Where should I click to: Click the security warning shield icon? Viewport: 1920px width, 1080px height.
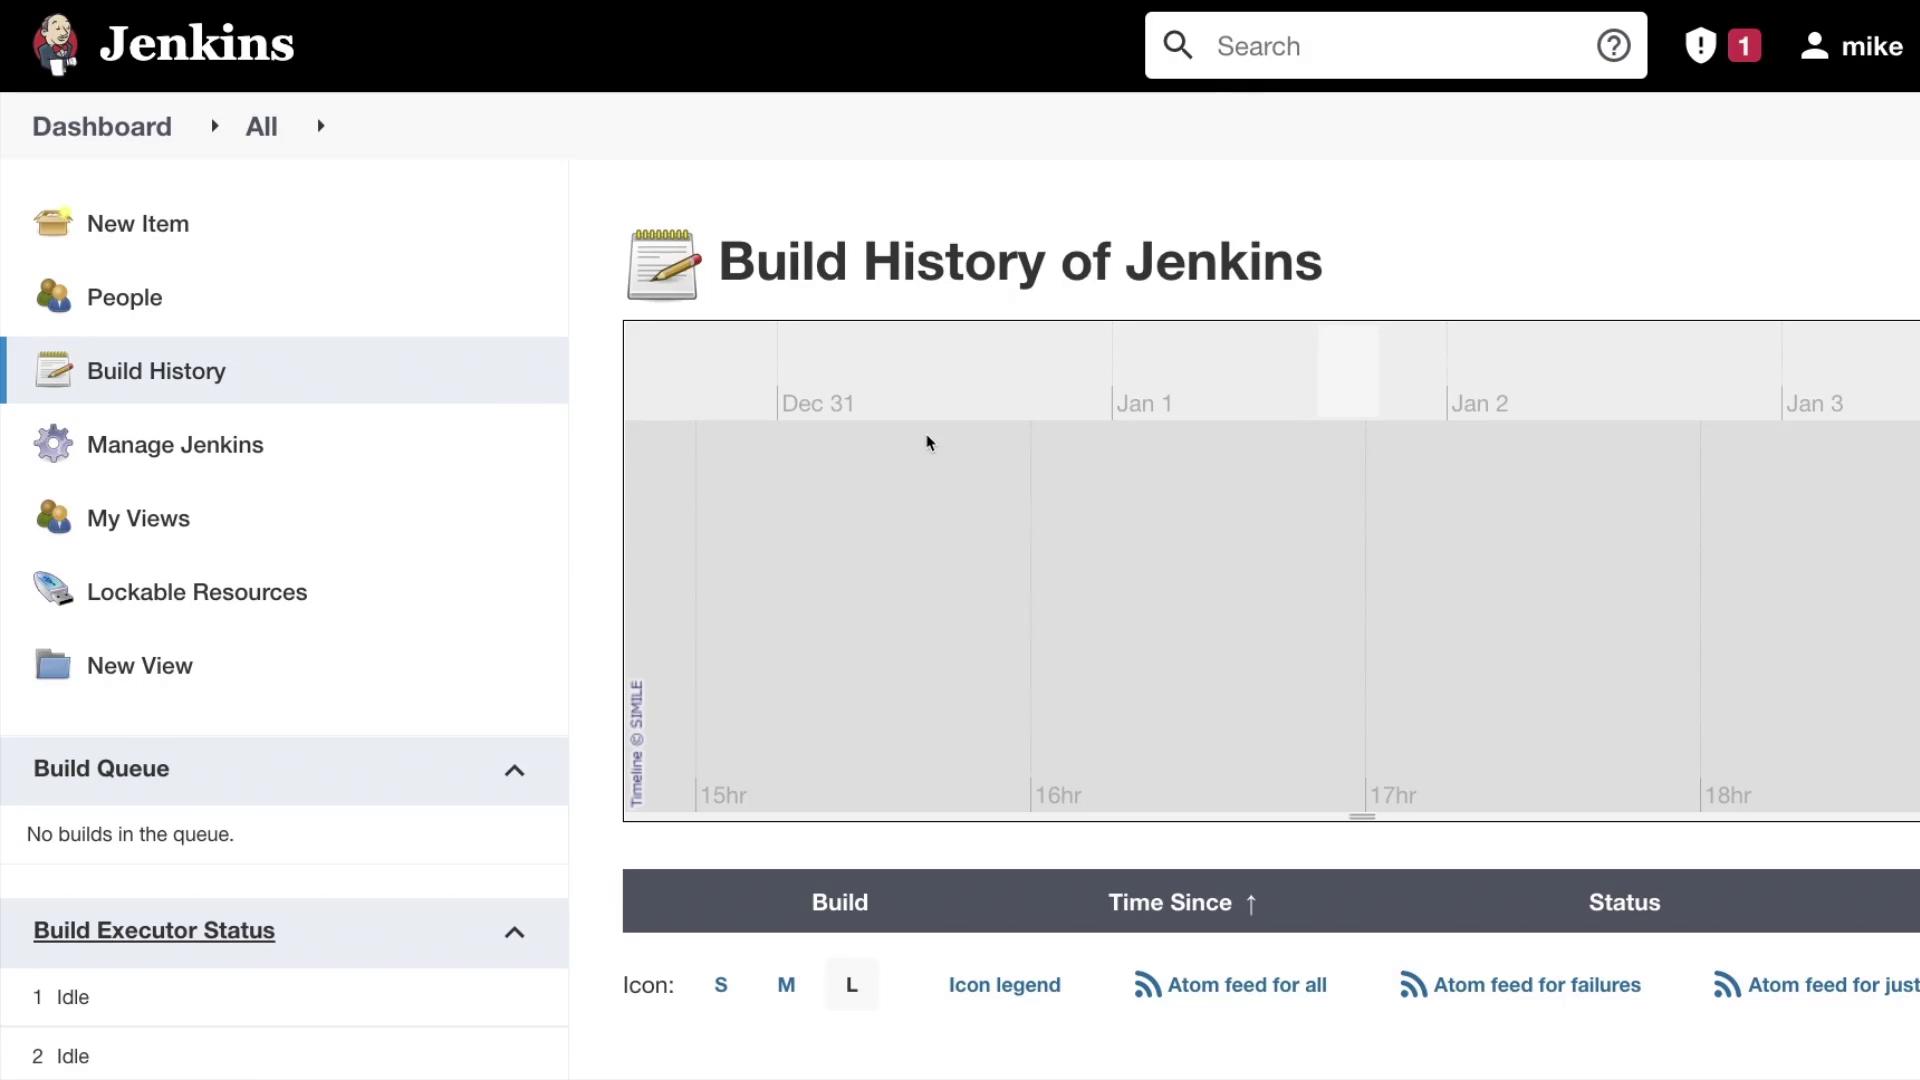coord(1700,46)
